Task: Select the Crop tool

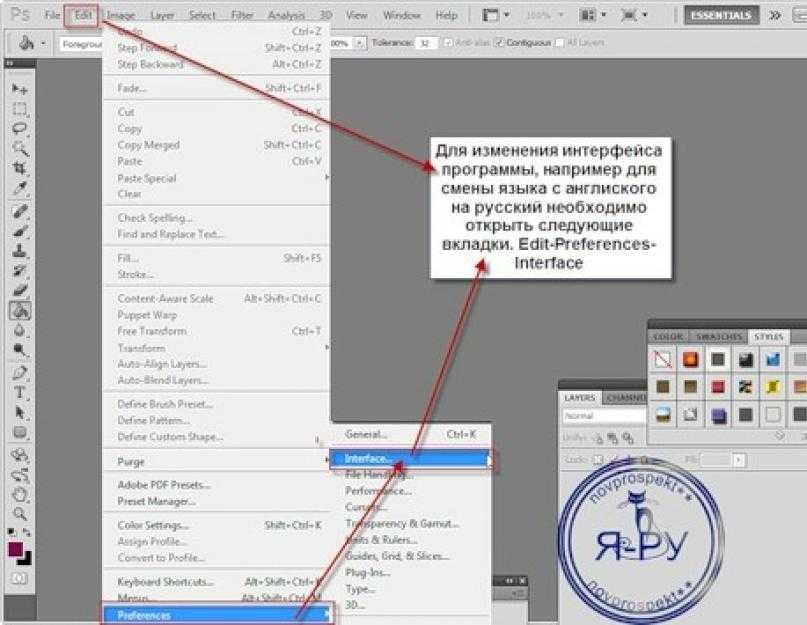Action: click(20, 168)
